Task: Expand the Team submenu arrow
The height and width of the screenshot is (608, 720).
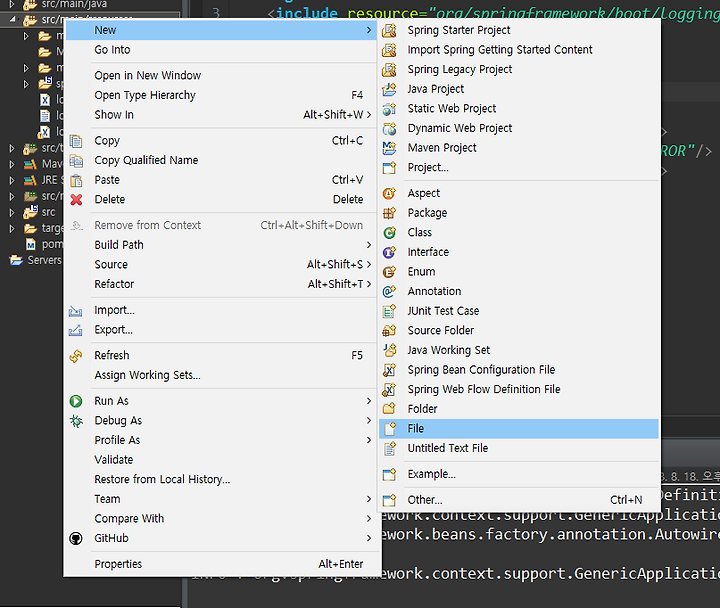Action: tap(369, 499)
